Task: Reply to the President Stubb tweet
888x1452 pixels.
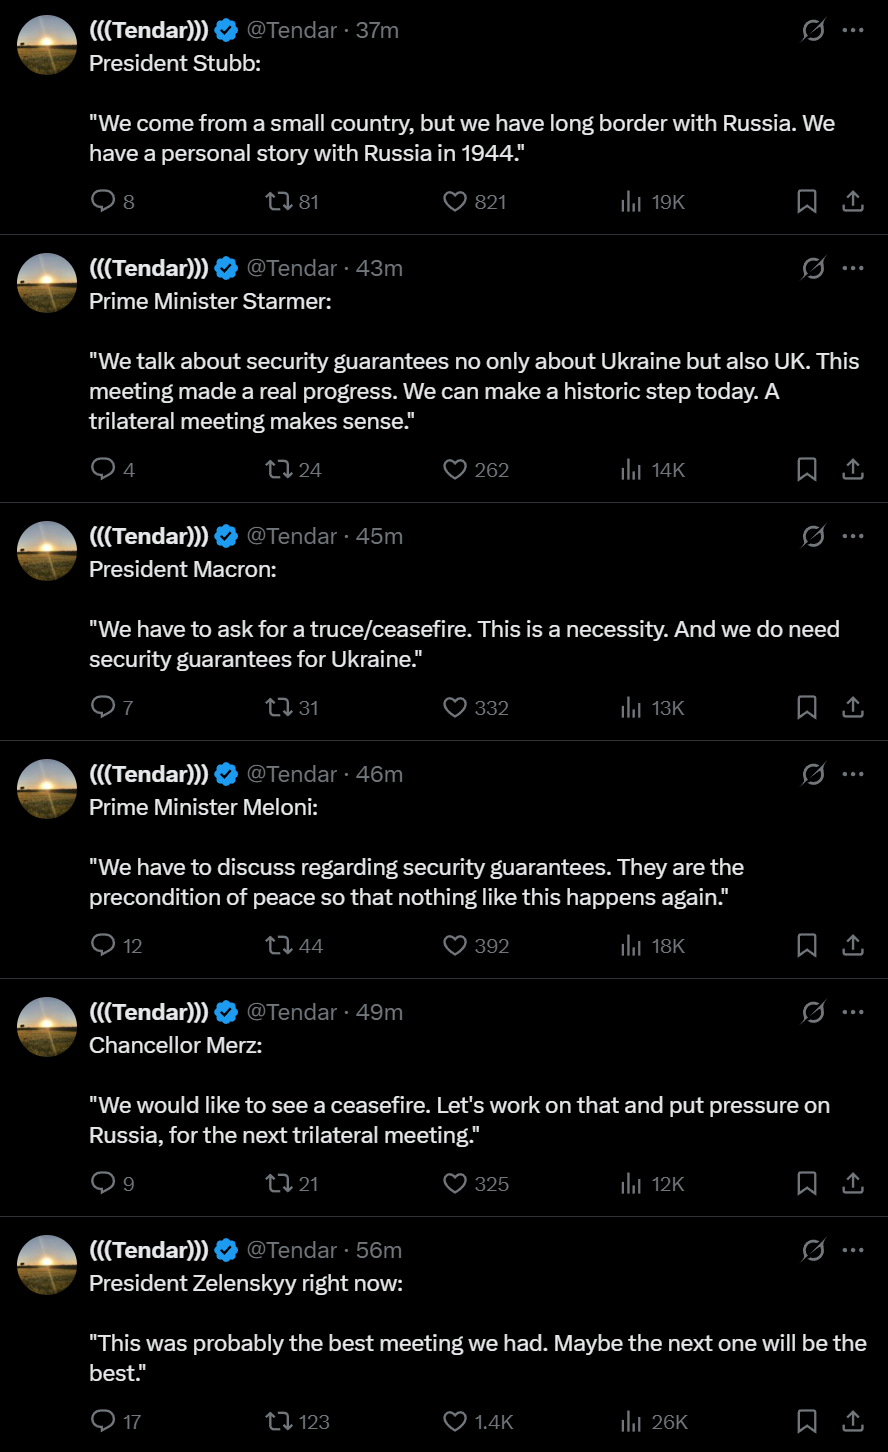Action: coord(103,202)
